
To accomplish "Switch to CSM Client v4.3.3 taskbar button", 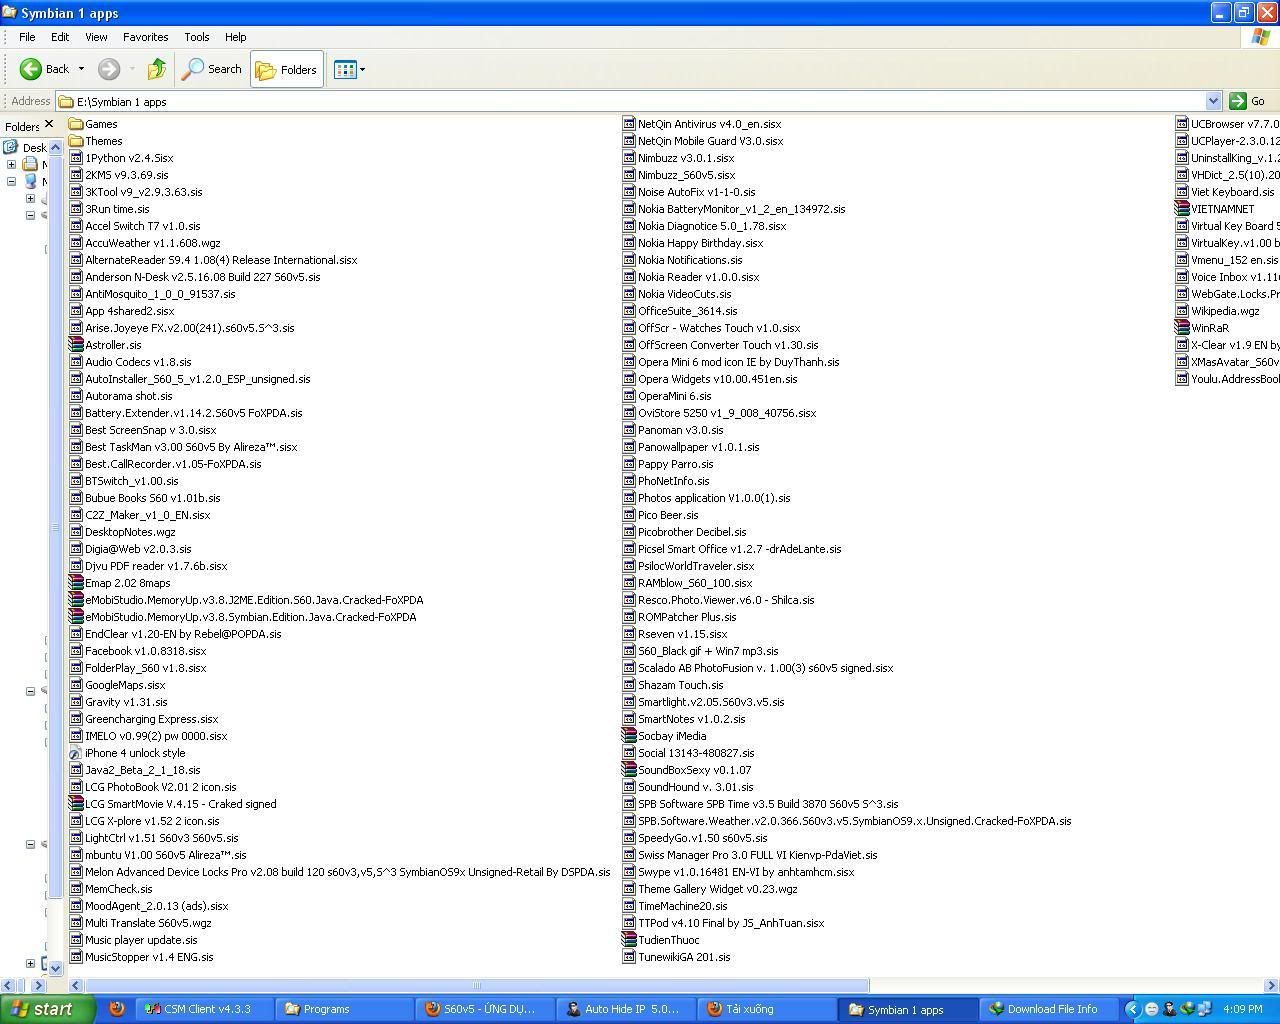I will tap(205, 1009).
